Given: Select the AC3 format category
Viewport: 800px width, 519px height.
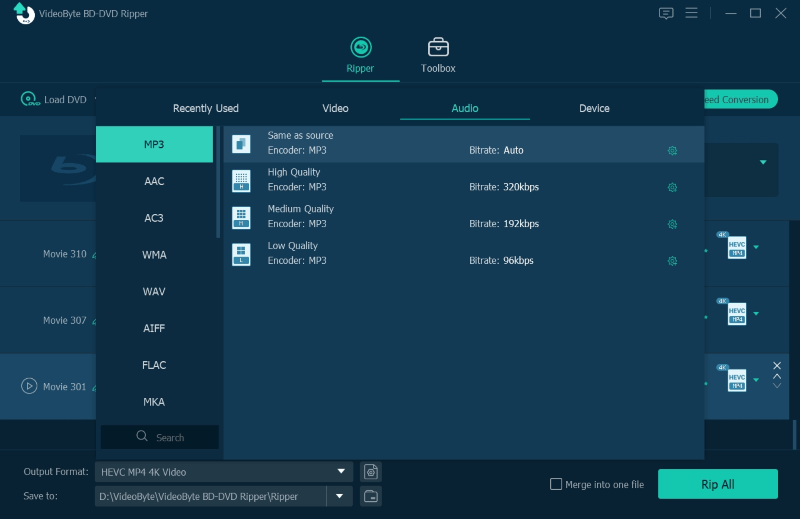Looking at the screenshot, I should coord(155,218).
